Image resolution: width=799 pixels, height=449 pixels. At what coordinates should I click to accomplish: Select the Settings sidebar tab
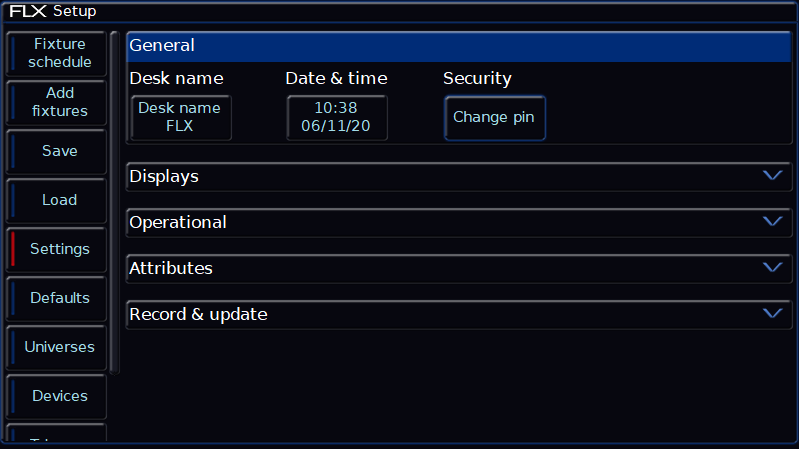point(58,249)
